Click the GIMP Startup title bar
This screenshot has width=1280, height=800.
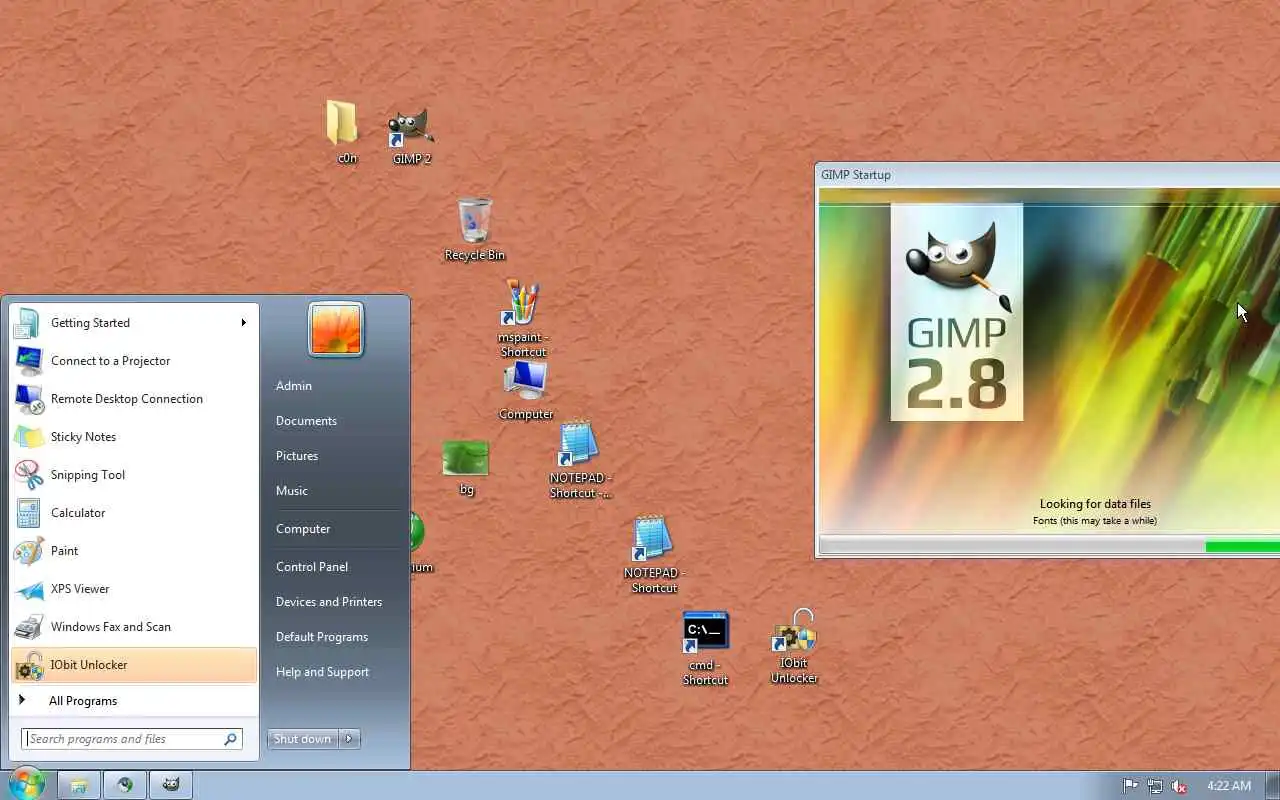point(1048,174)
